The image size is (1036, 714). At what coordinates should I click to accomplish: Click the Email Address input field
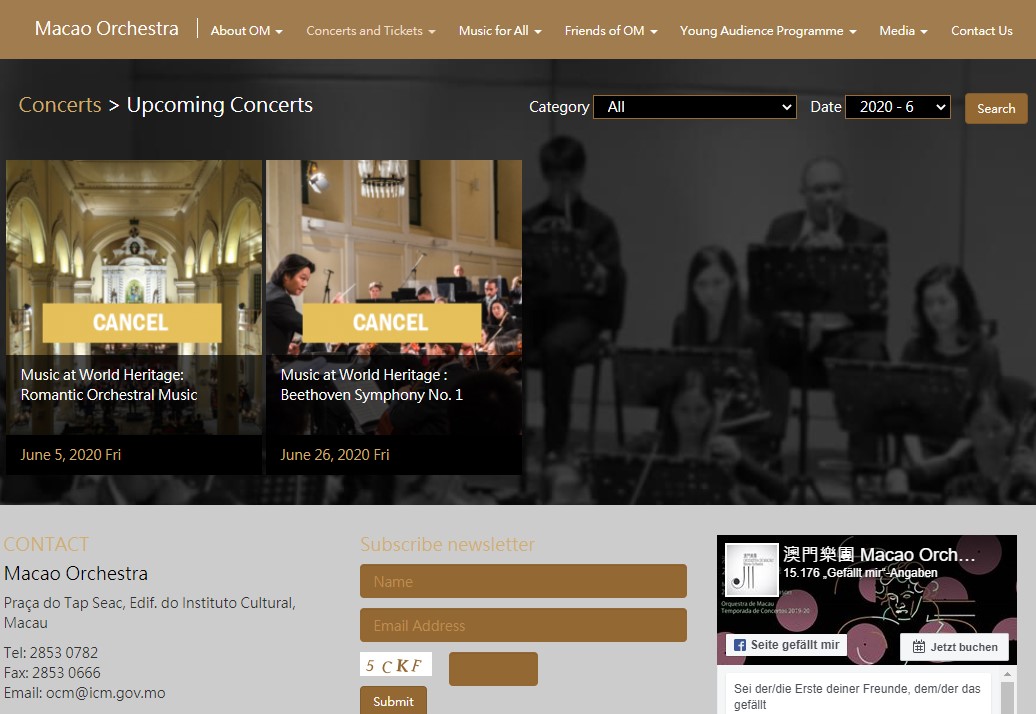(x=523, y=625)
